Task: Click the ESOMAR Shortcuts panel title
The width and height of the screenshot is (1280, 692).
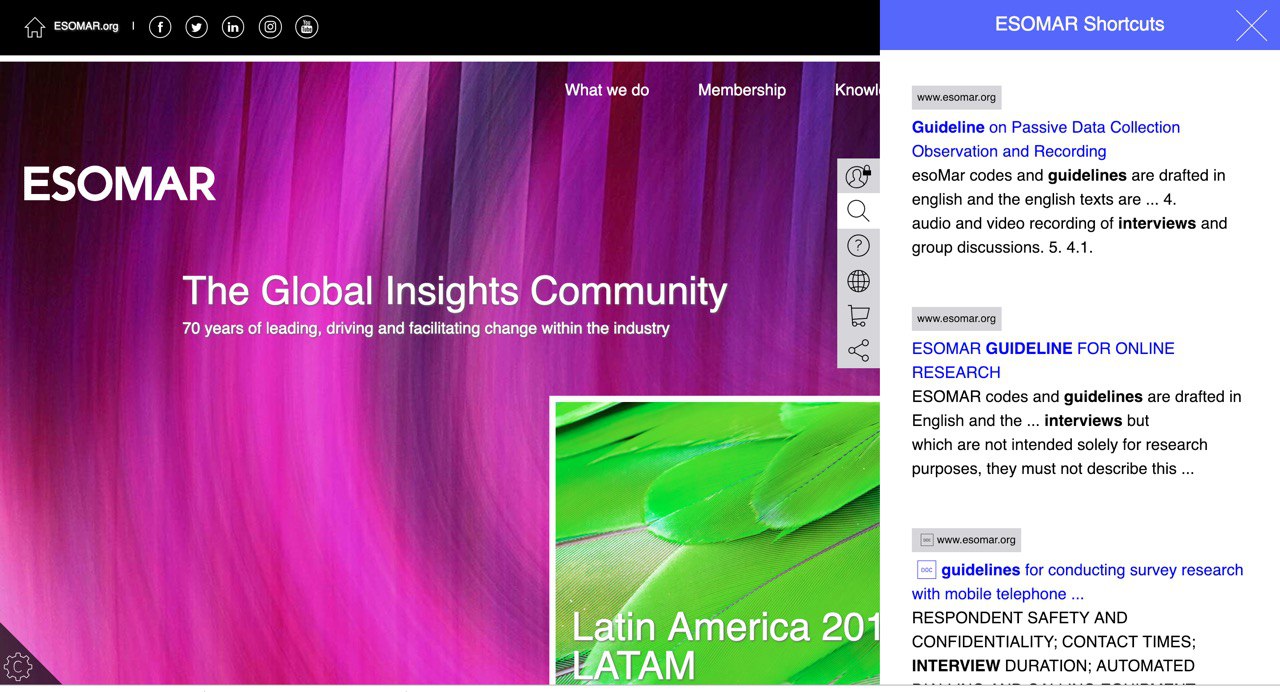Action: tap(1079, 25)
